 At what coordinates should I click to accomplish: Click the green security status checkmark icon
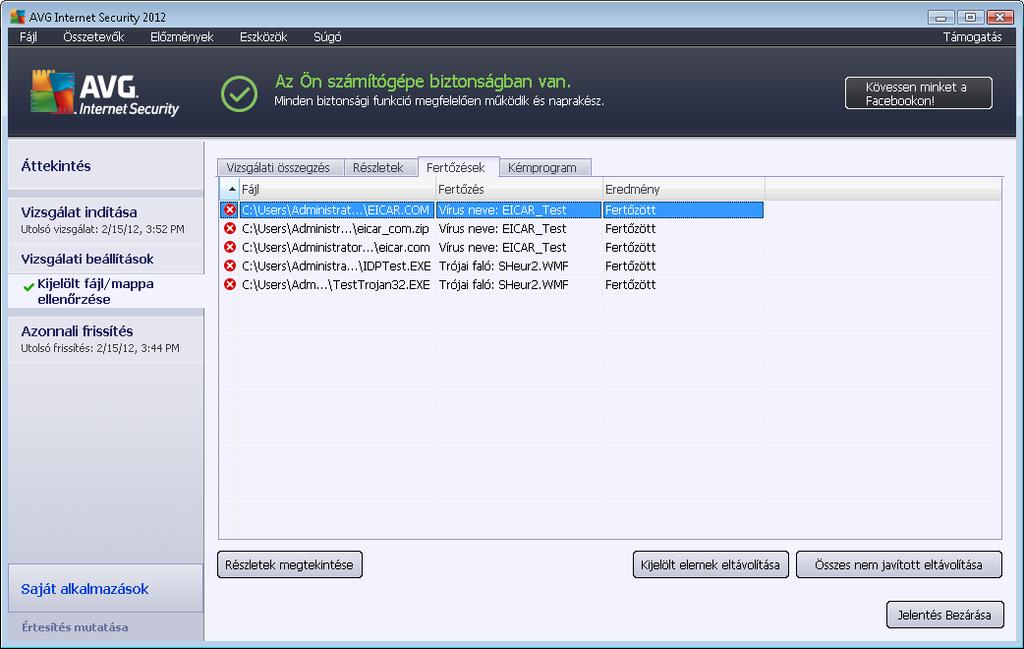(239, 93)
